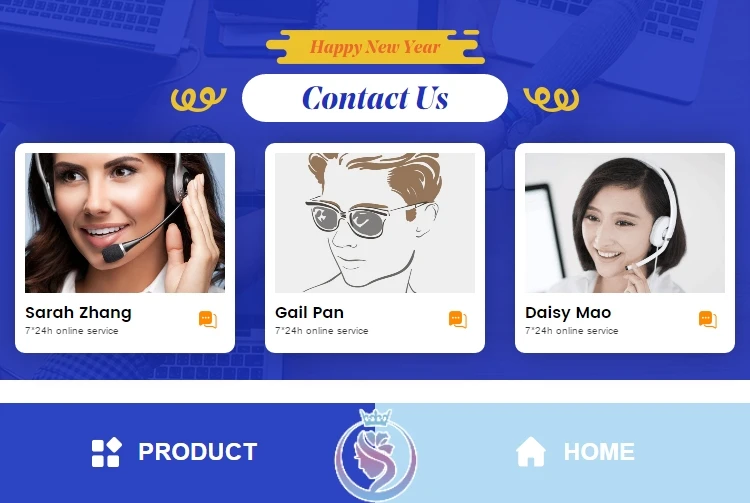Click the PRODUCT grid icon

(106, 452)
